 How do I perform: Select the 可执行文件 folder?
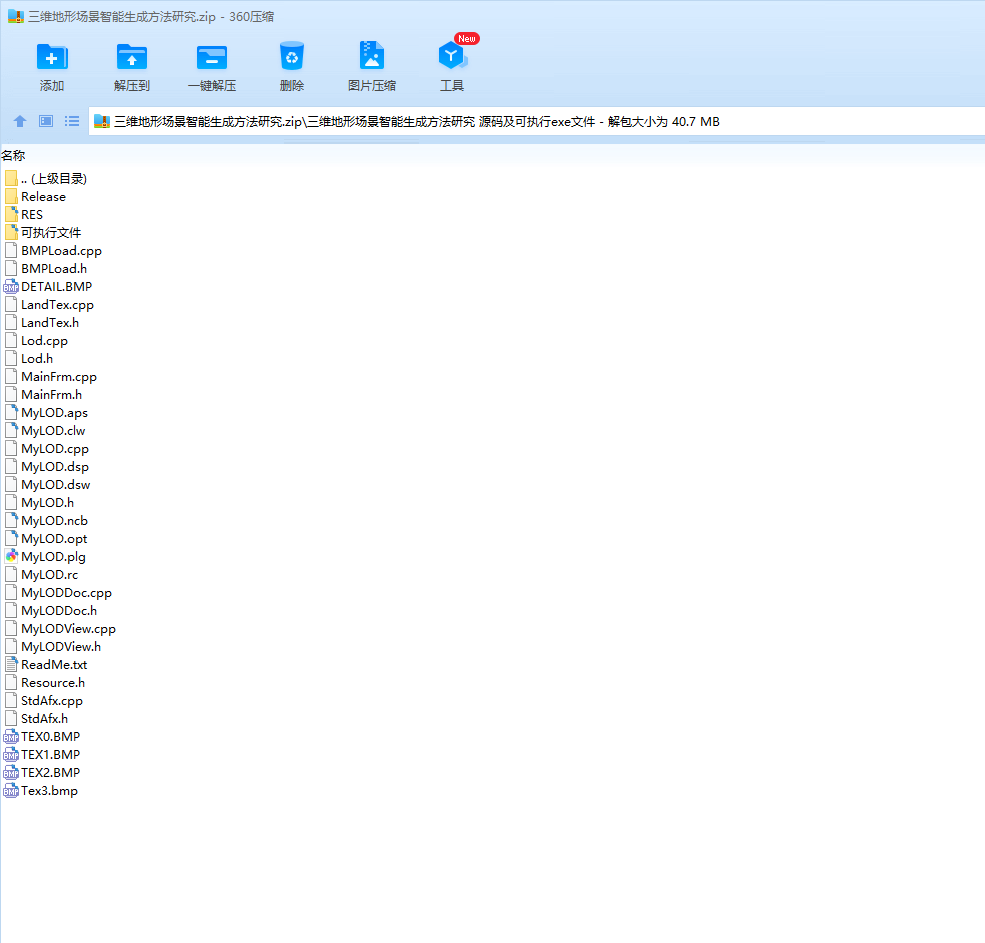pyautogui.click(x=43, y=232)
